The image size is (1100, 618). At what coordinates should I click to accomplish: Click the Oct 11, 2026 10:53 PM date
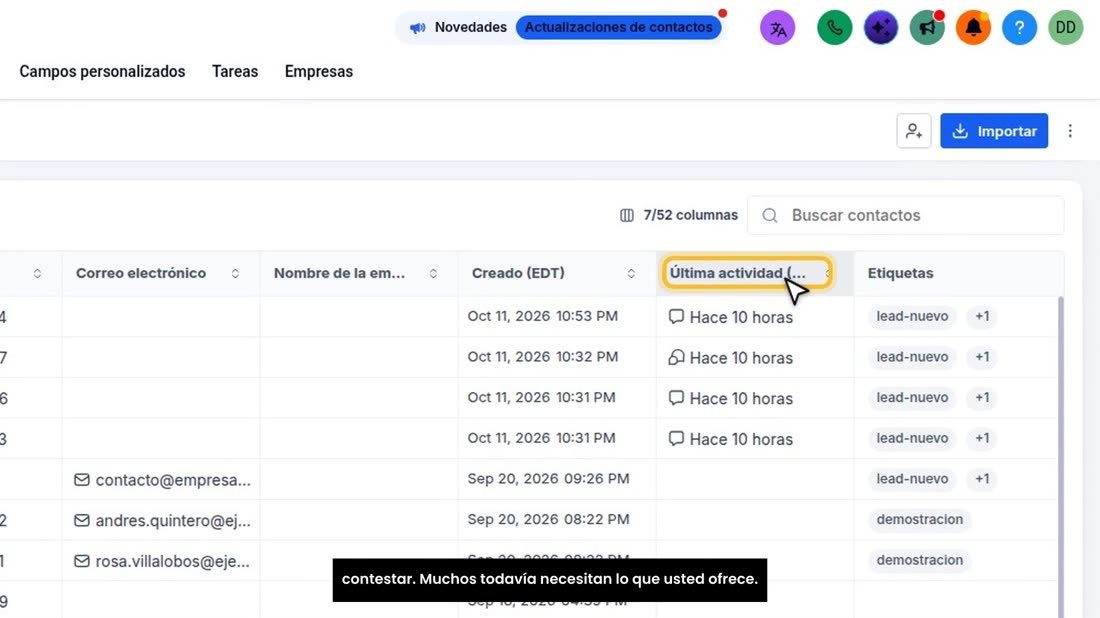tap(542, 316)
